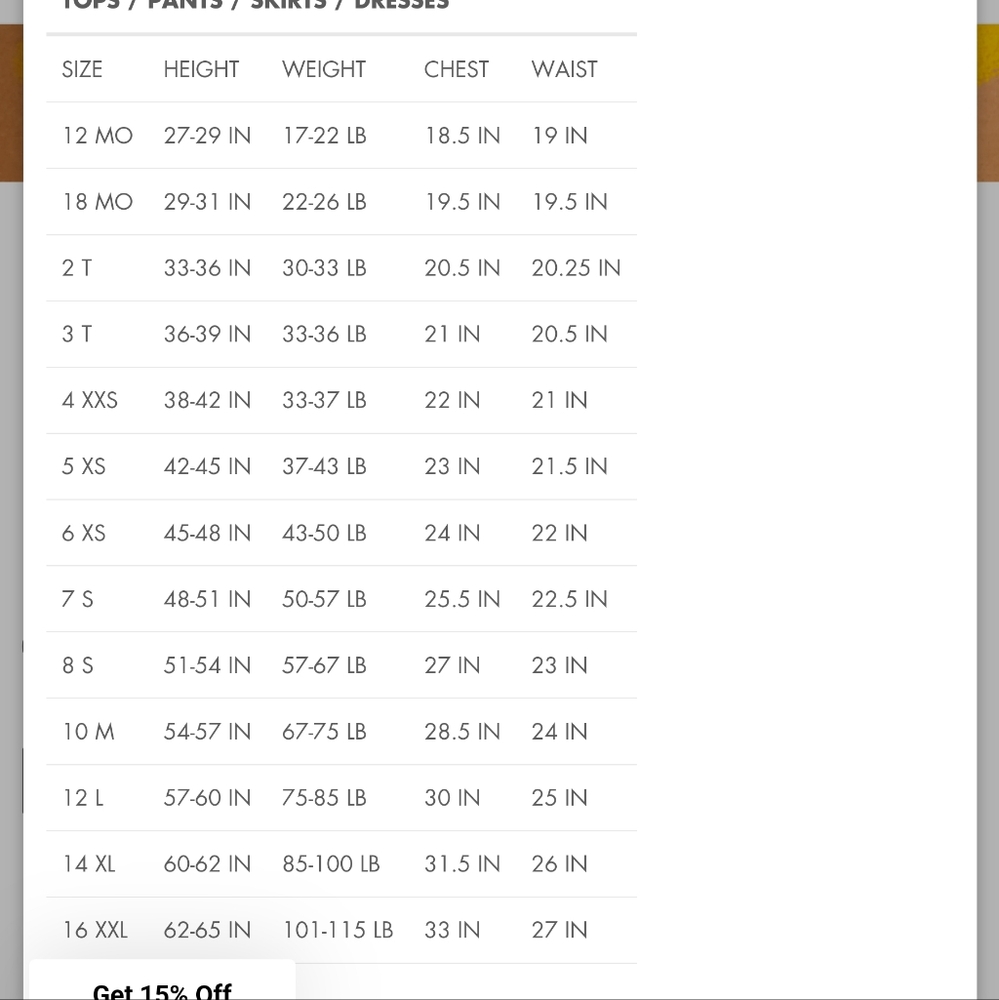Click the 101-115 LB weight value
The image size is (999, 1000).
pos(337,930)
